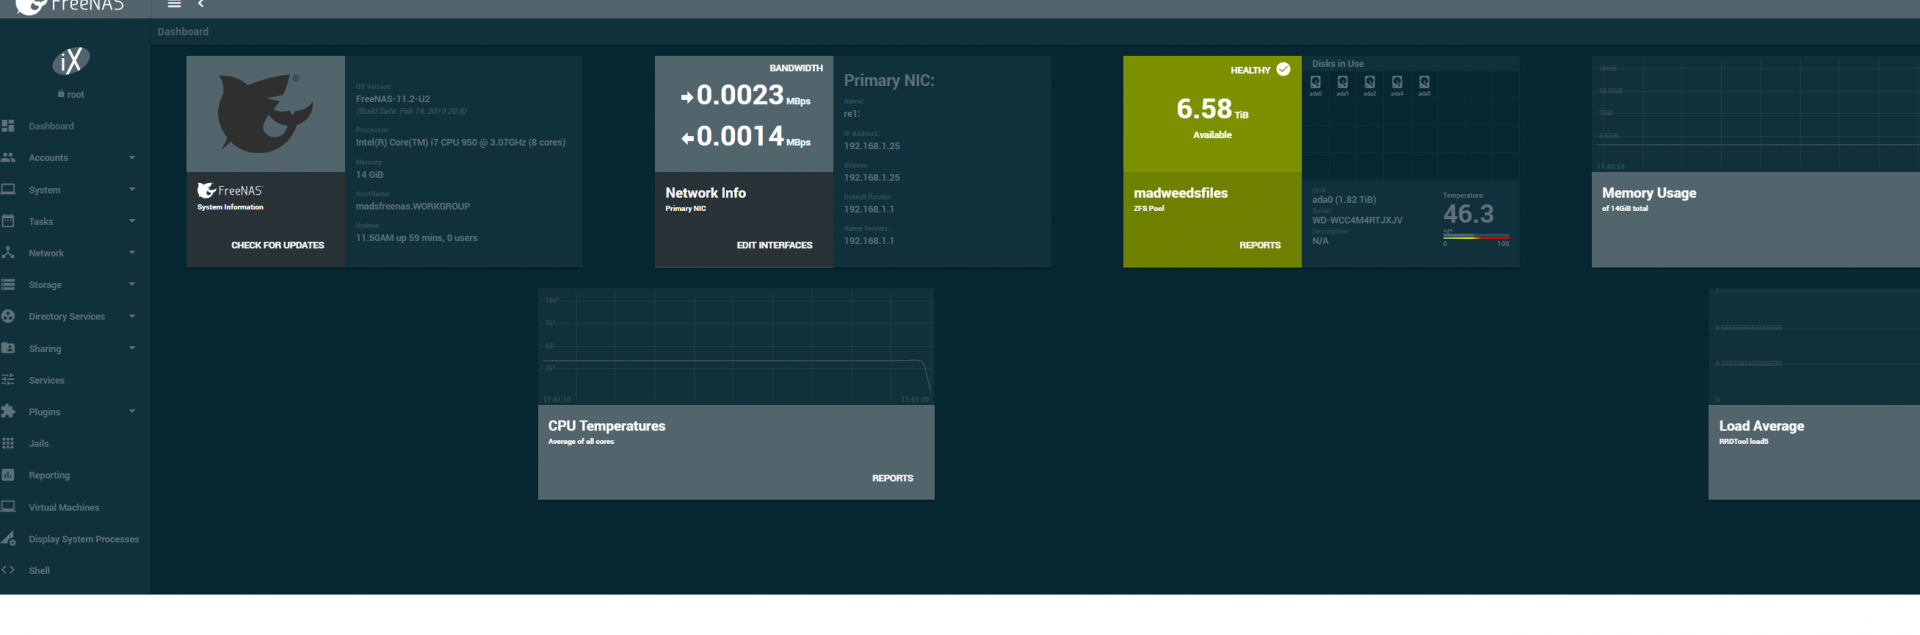Open Display System Processes
This screenshot has width=1920, height=635.
[75, 539]
